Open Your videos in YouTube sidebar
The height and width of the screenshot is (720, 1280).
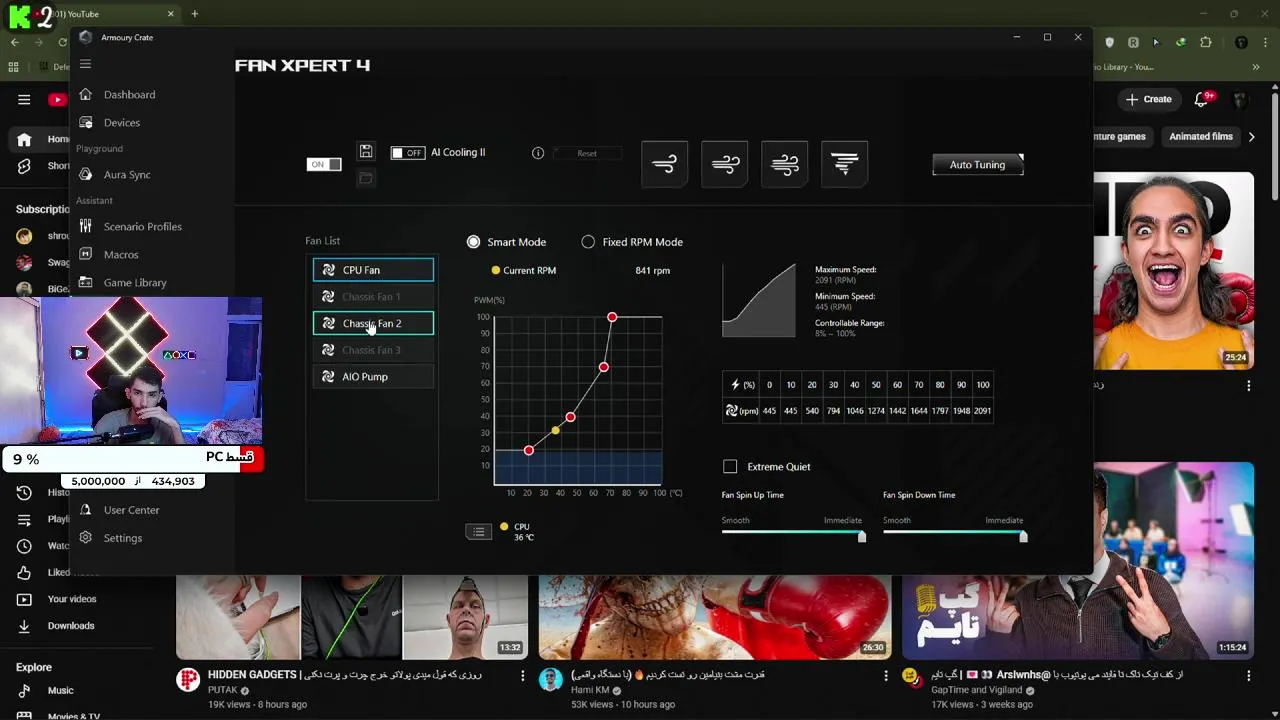click(x=72, y=599)
